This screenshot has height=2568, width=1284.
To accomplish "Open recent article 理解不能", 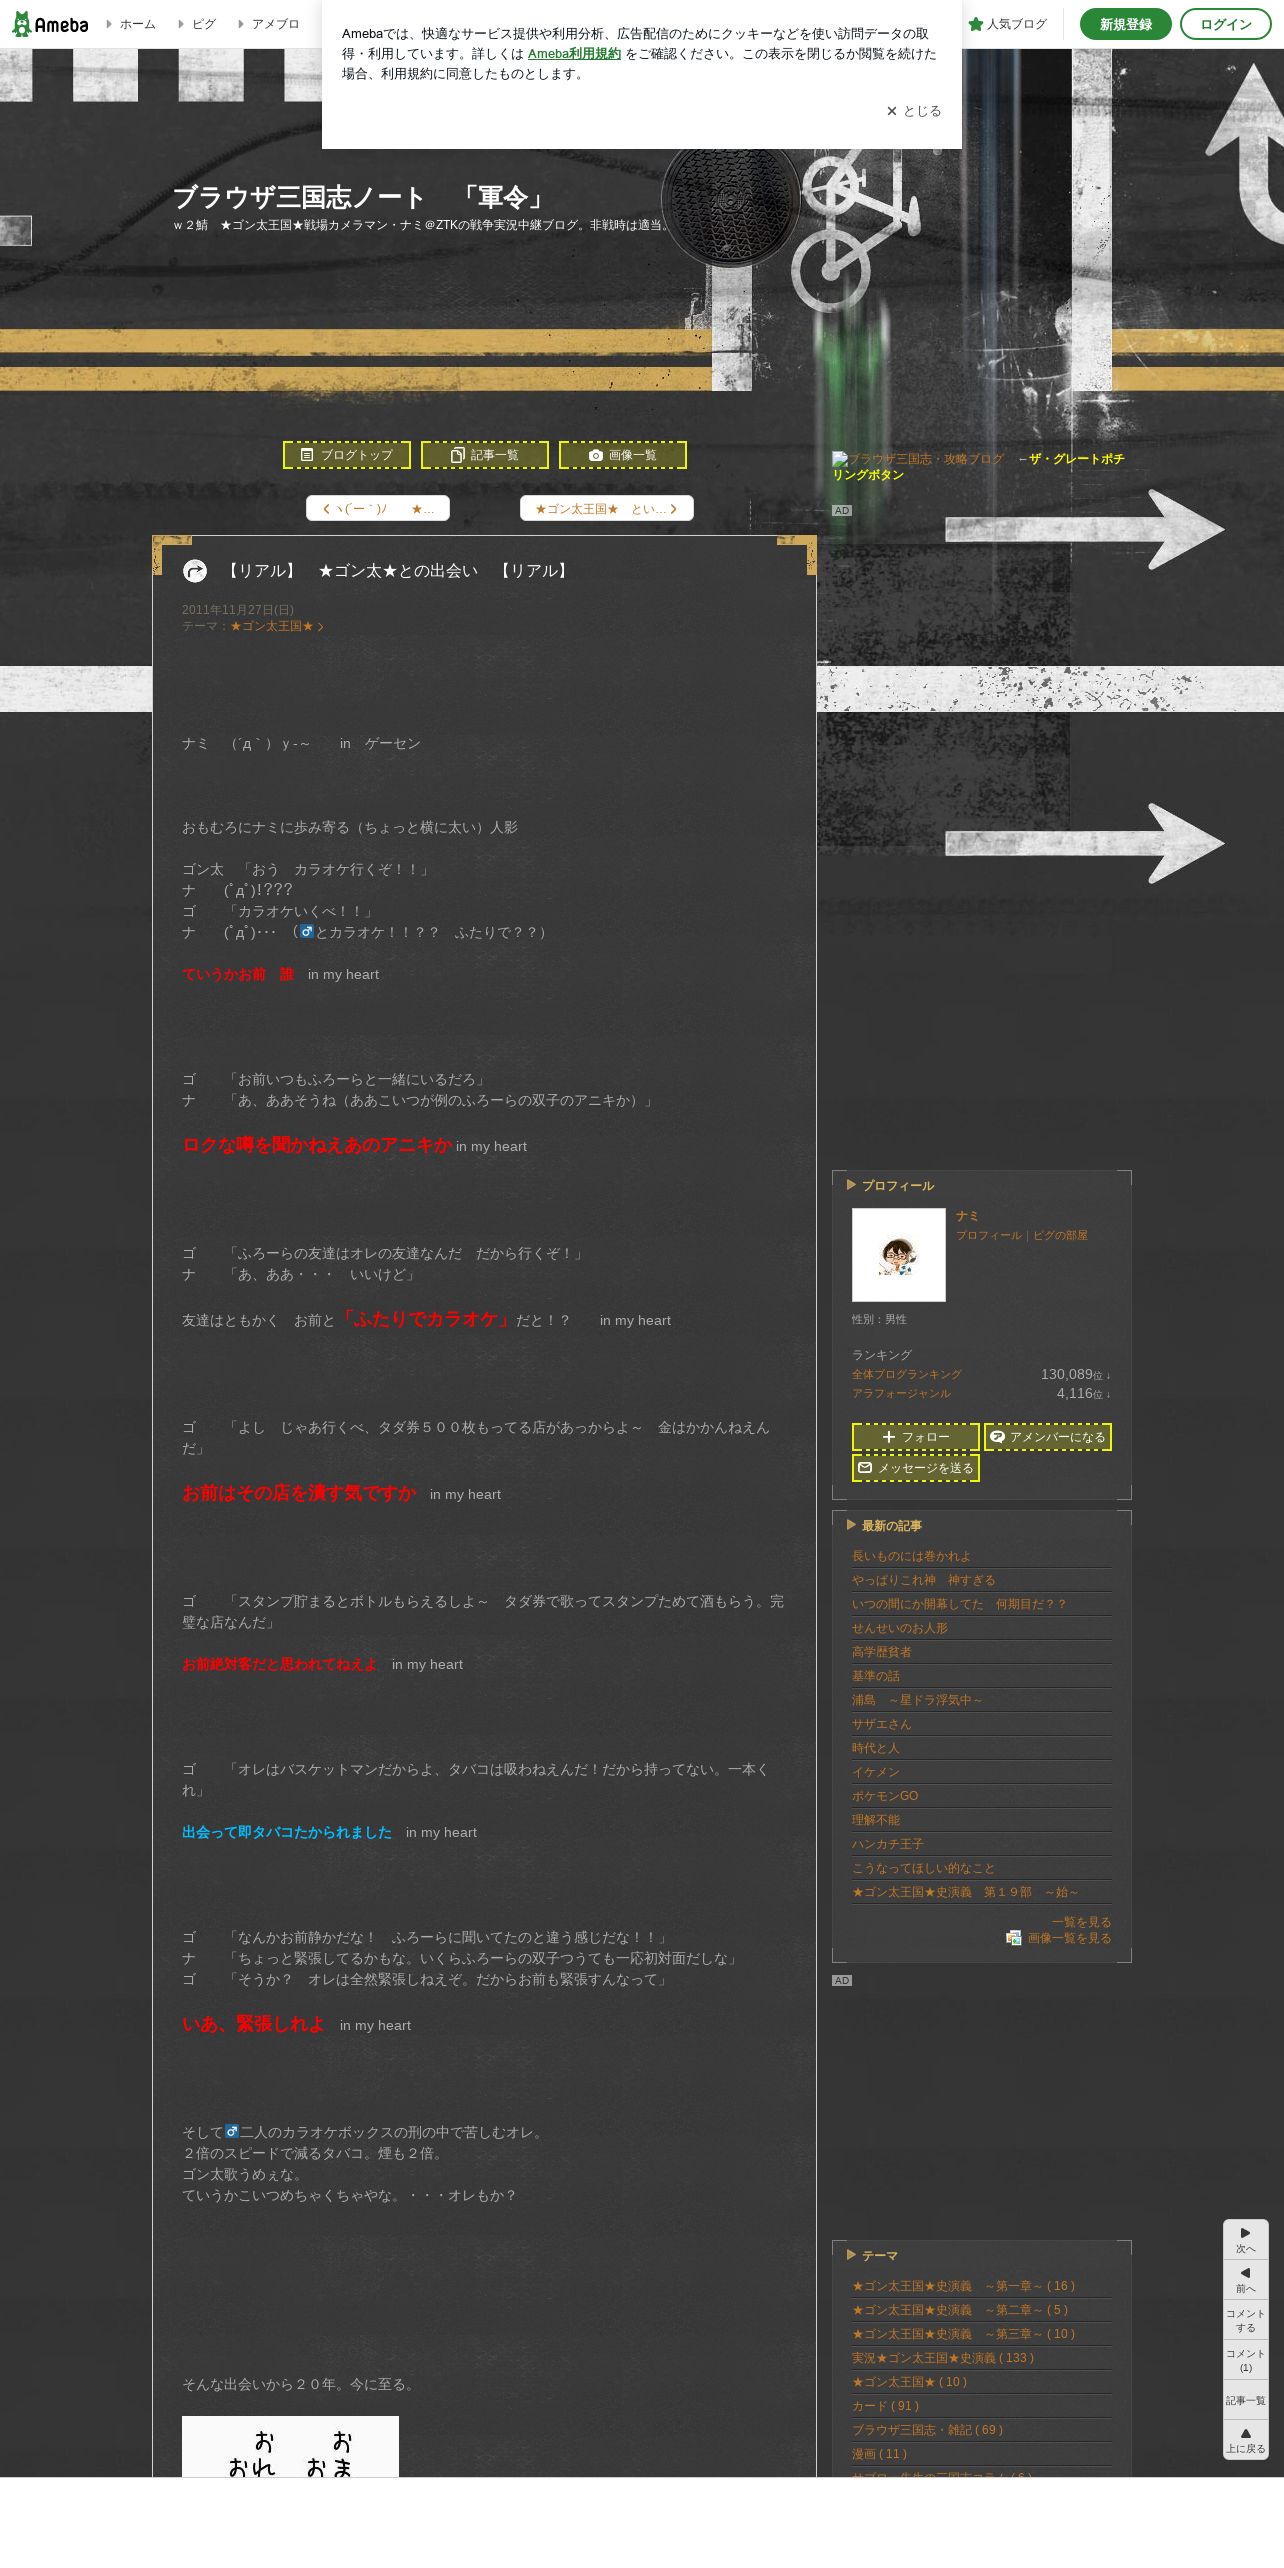I will click(876, 1820).
